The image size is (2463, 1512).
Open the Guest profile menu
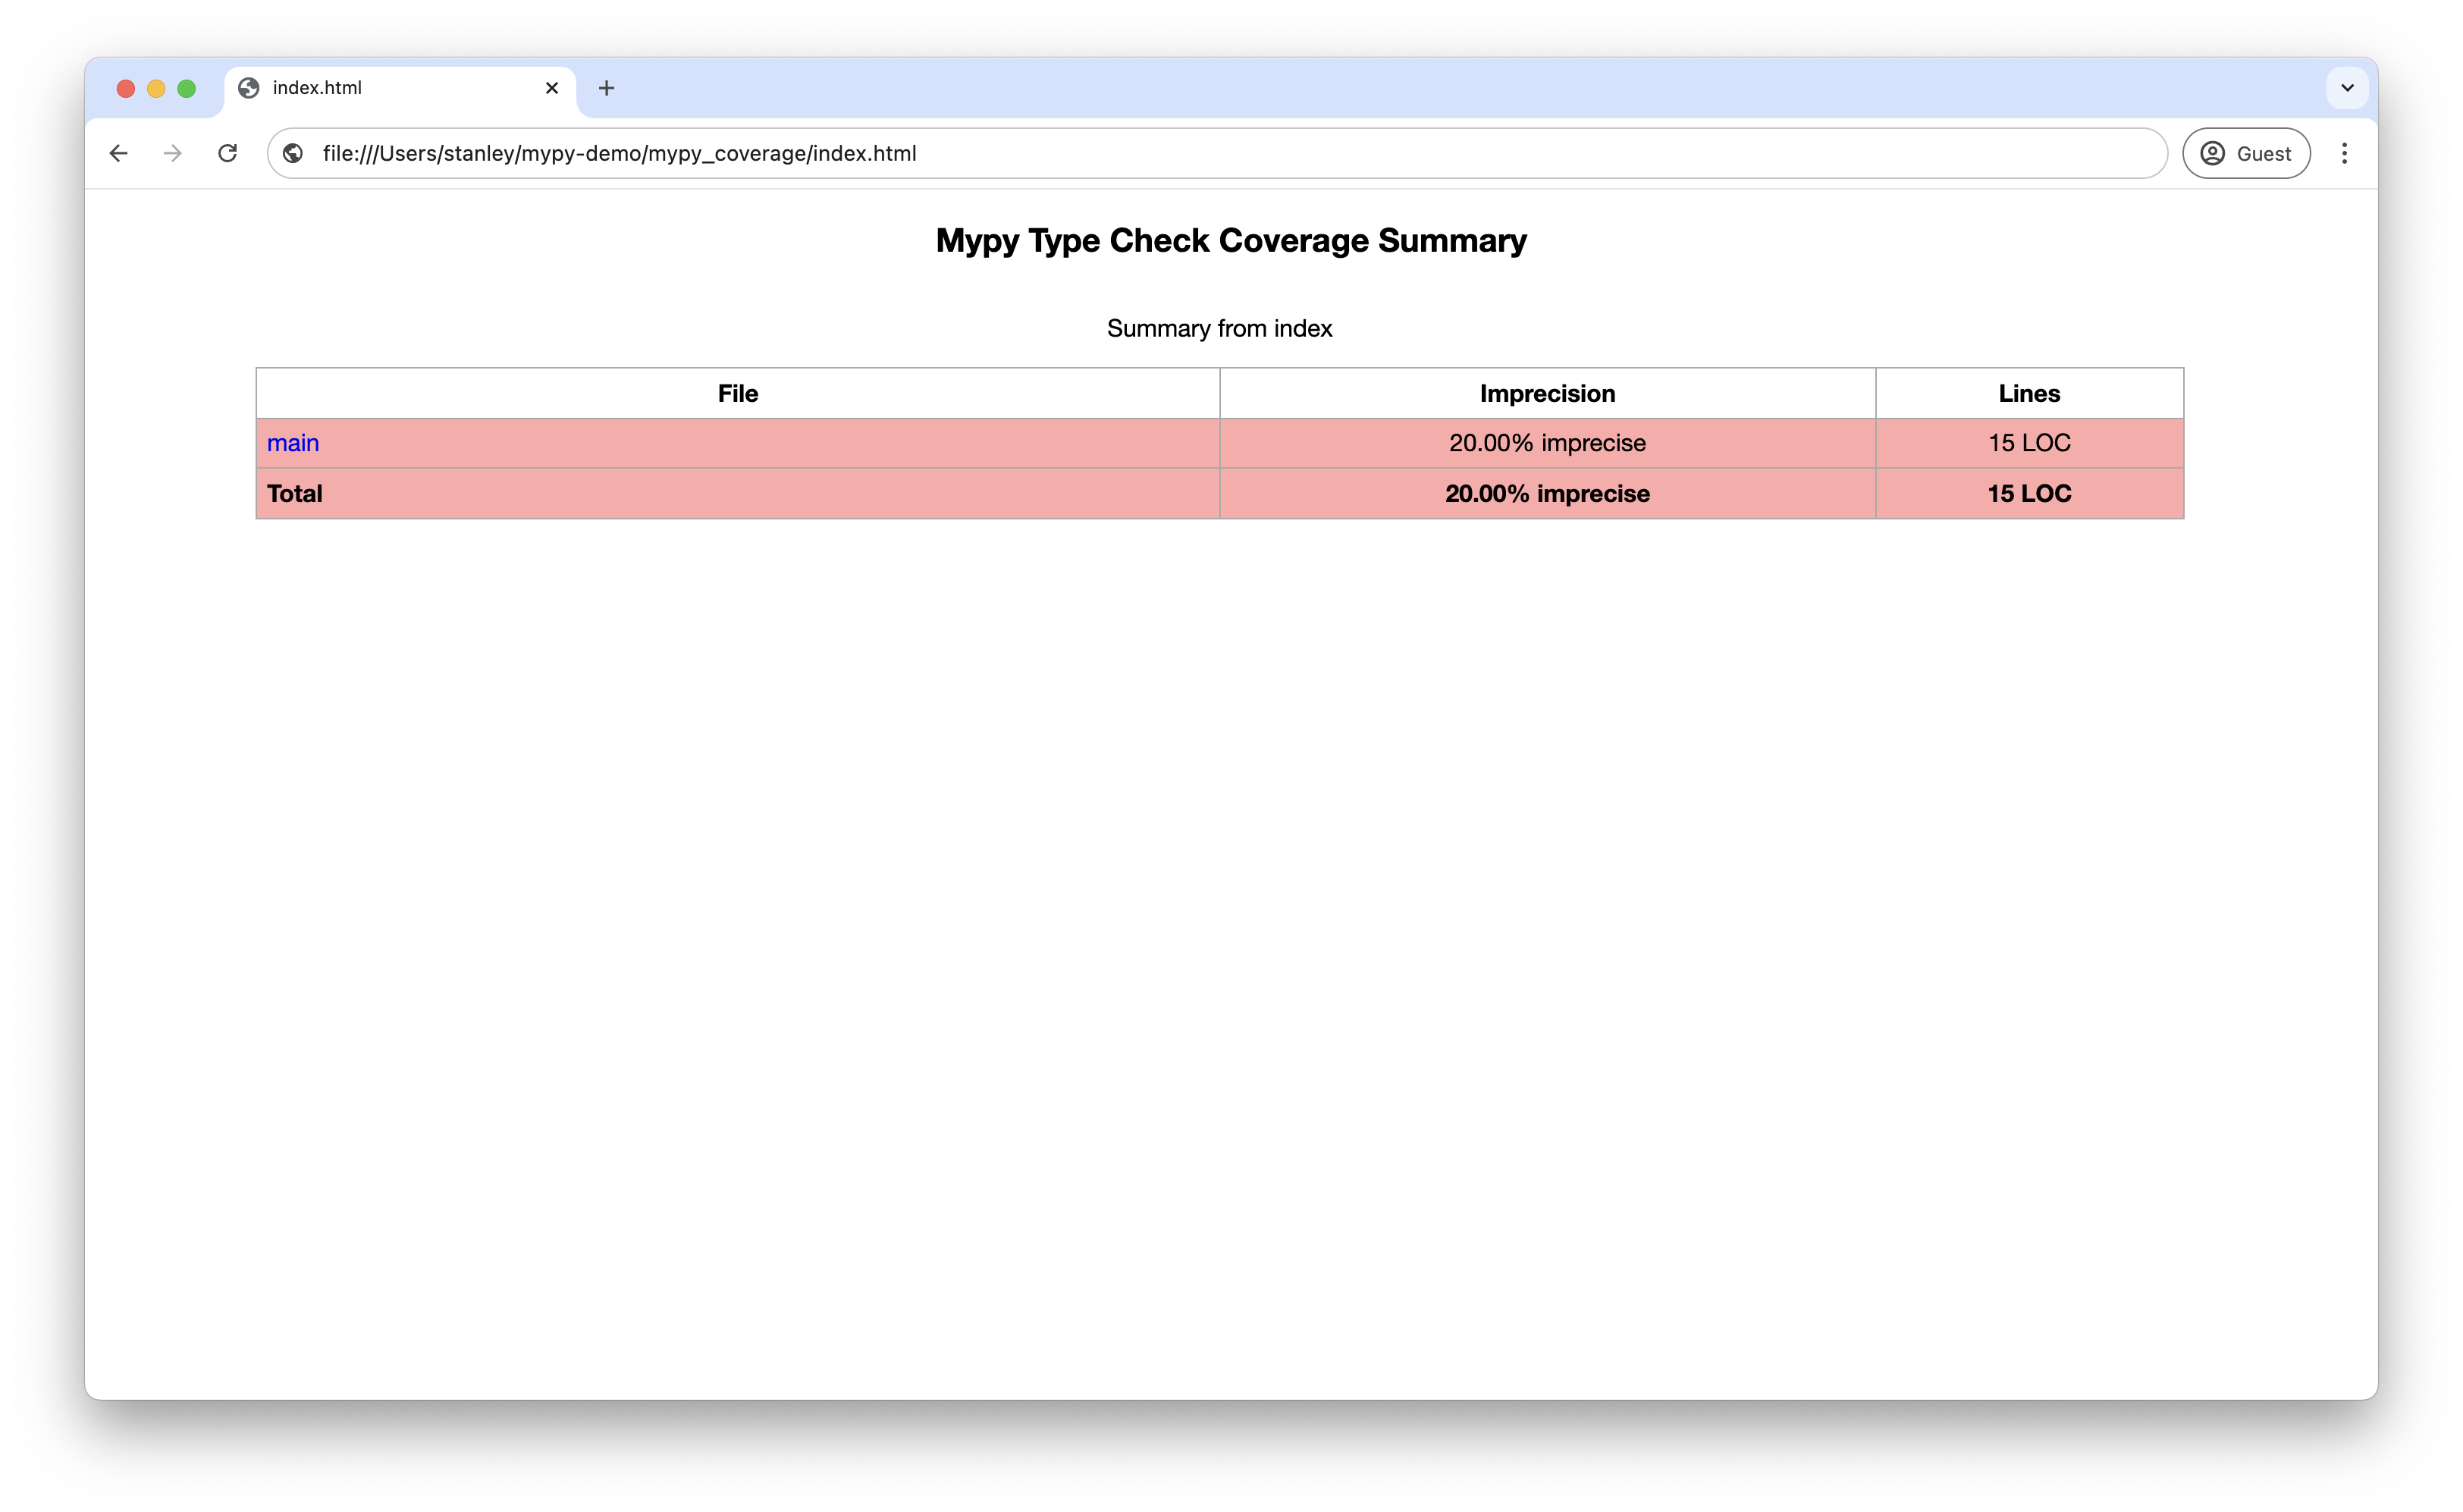pos(2246,153)
